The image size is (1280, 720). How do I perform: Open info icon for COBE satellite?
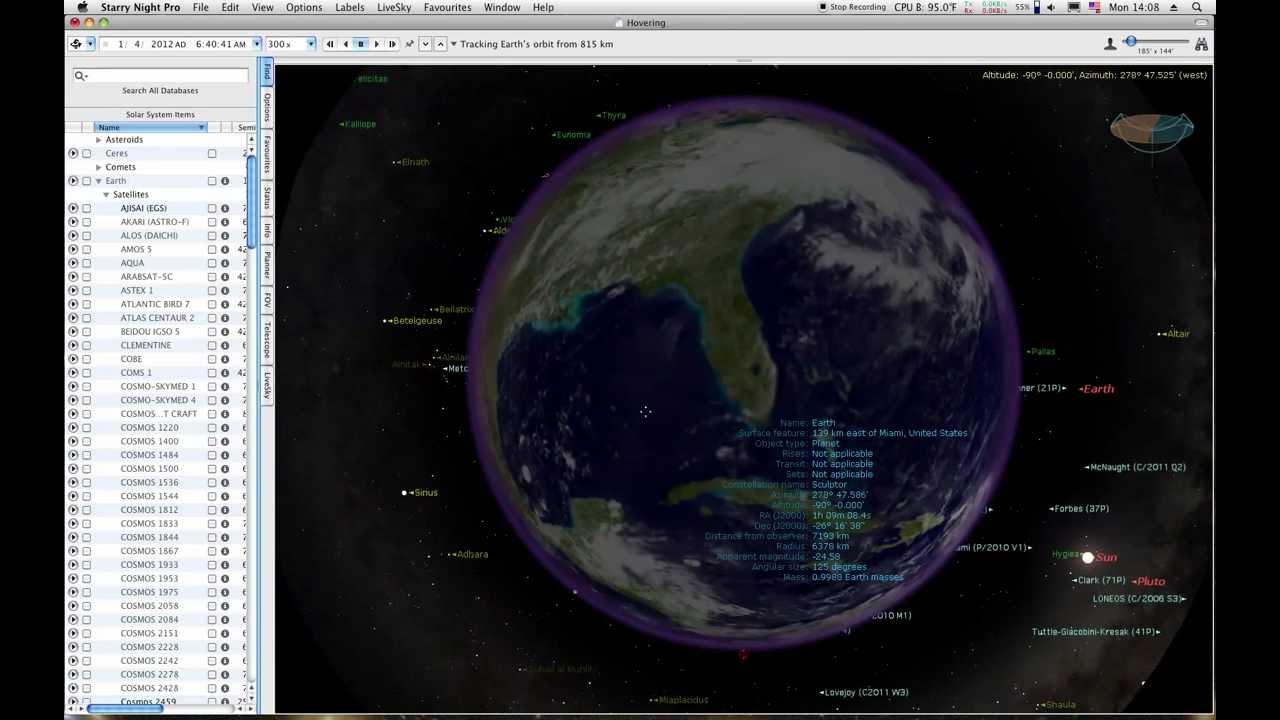click(x=225, y=359)
